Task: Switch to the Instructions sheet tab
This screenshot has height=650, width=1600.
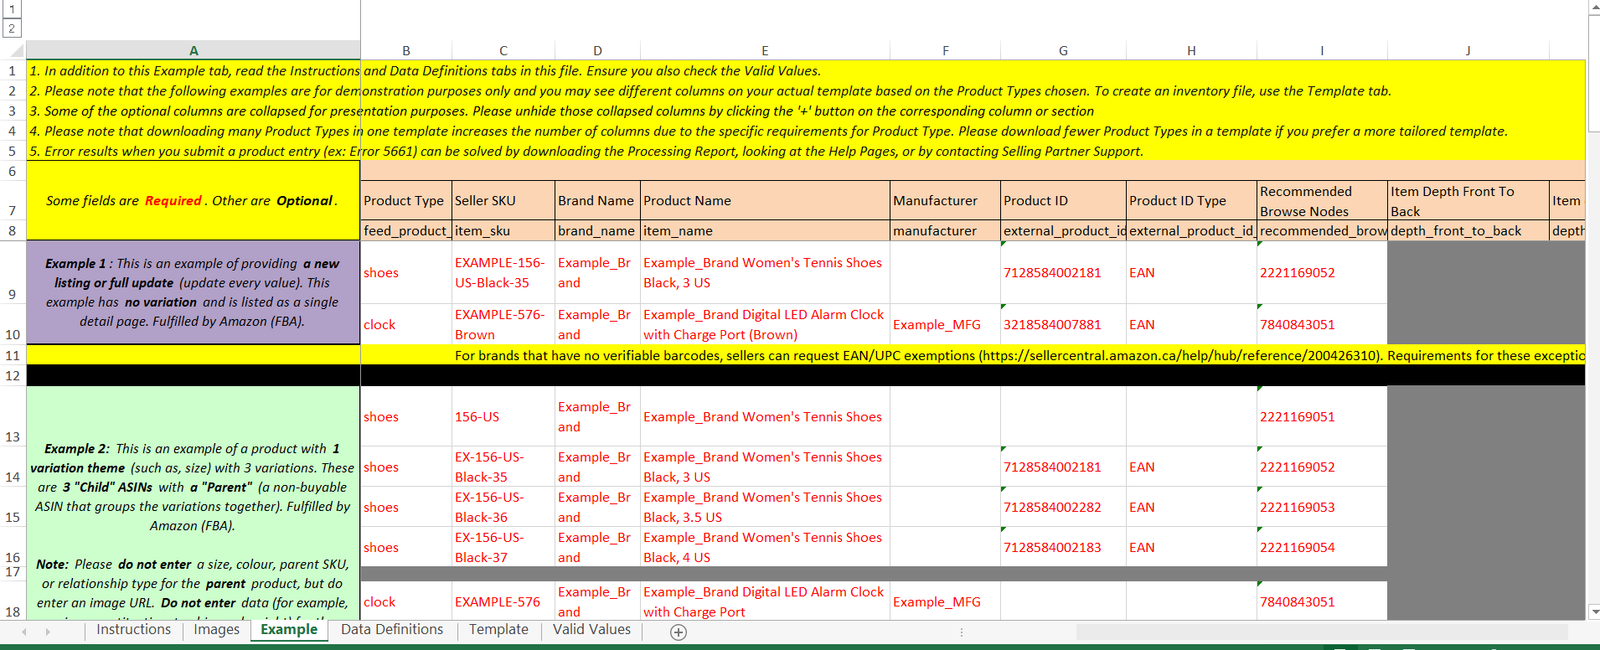Action: (133, 630)
